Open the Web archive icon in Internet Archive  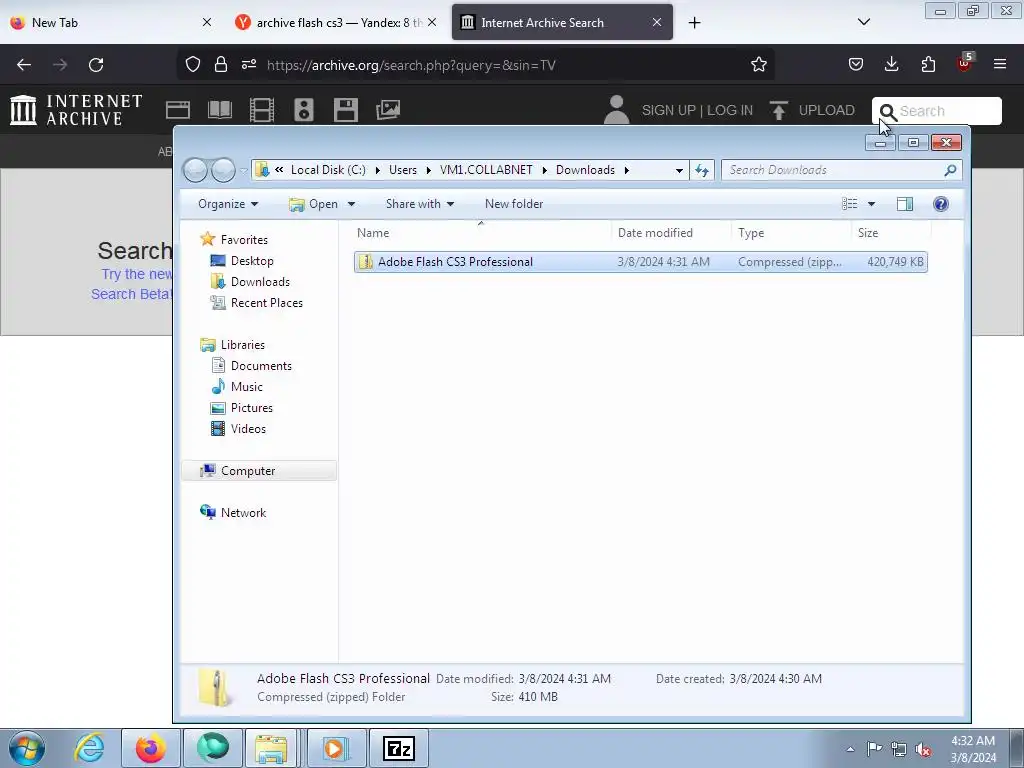point(178,110)
